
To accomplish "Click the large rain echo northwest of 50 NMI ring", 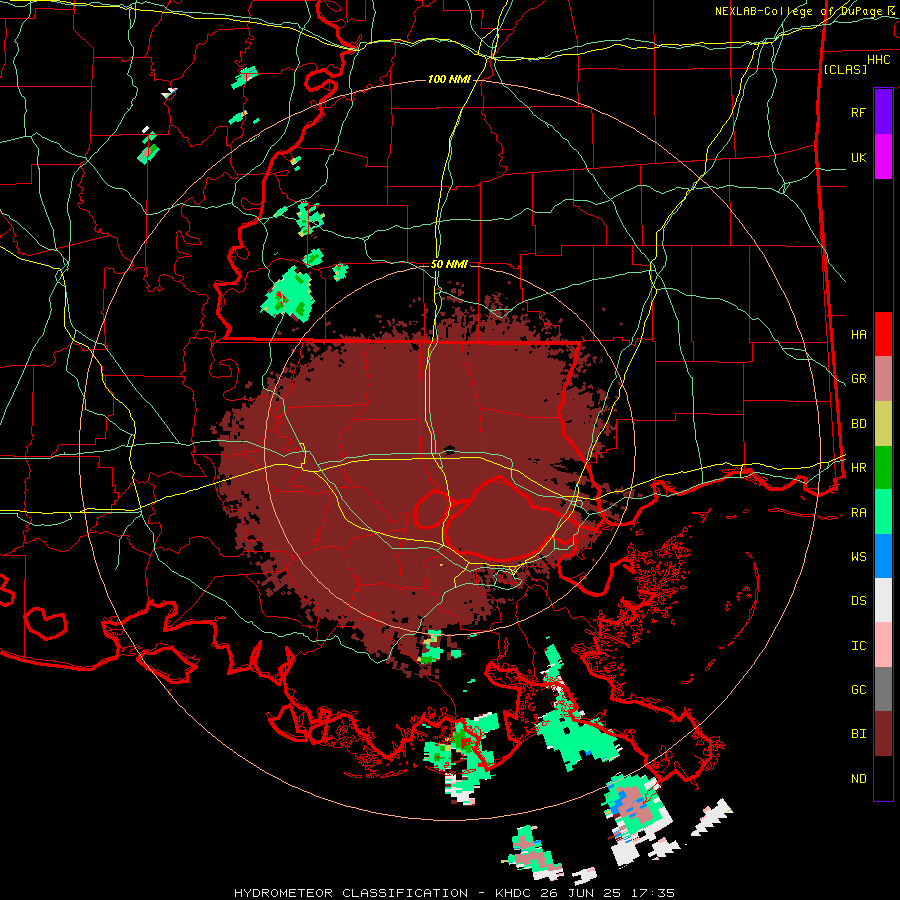I will (x=289, y=294).
